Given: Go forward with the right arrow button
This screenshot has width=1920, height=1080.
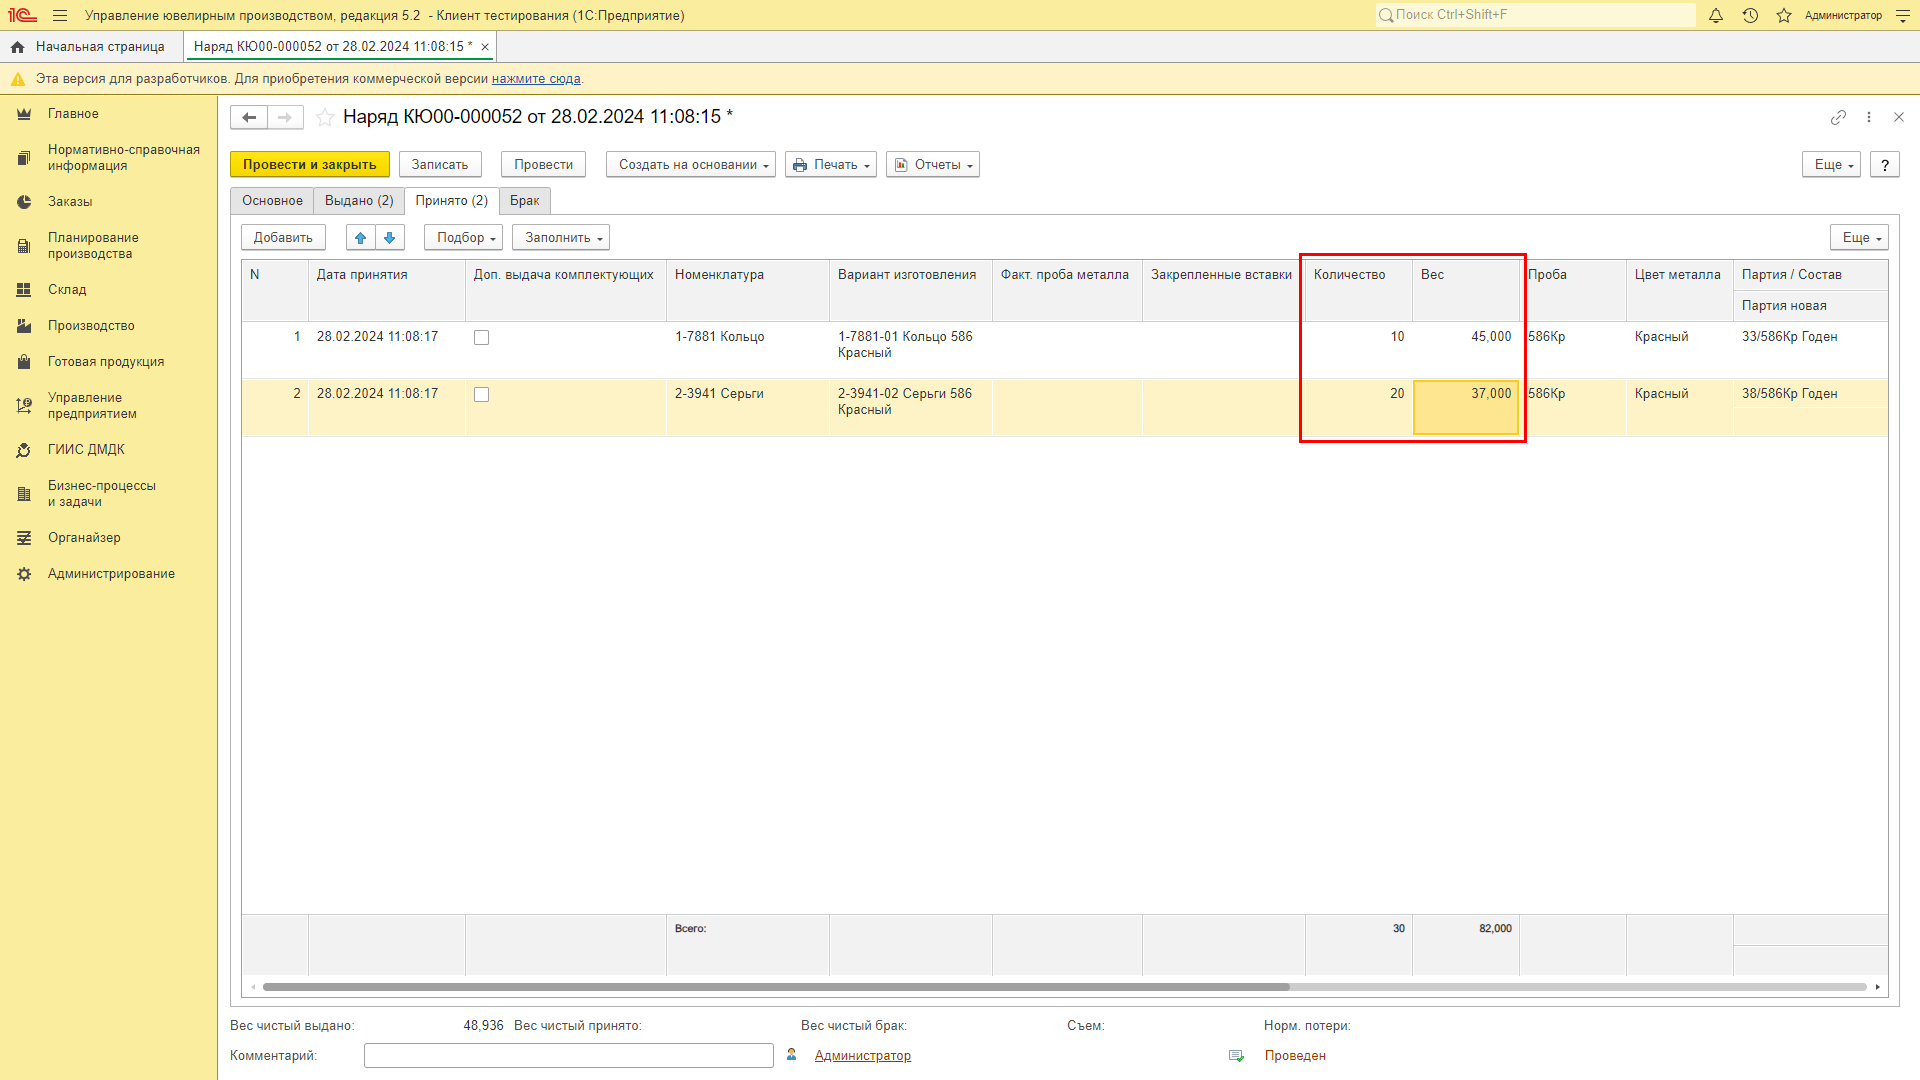Looking at the screenshot, I should click(x=285, y=117).
